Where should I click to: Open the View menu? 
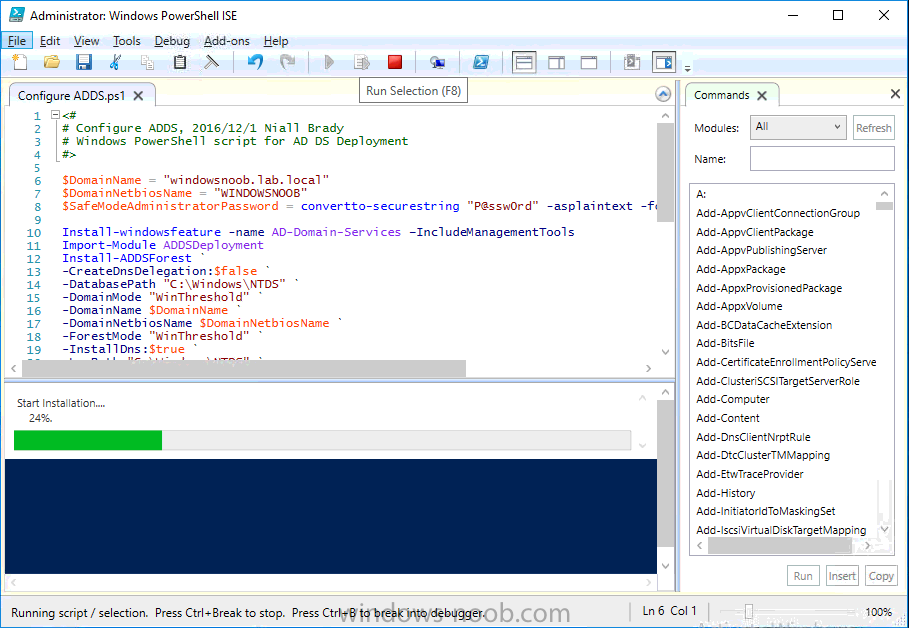click(86, 41)
